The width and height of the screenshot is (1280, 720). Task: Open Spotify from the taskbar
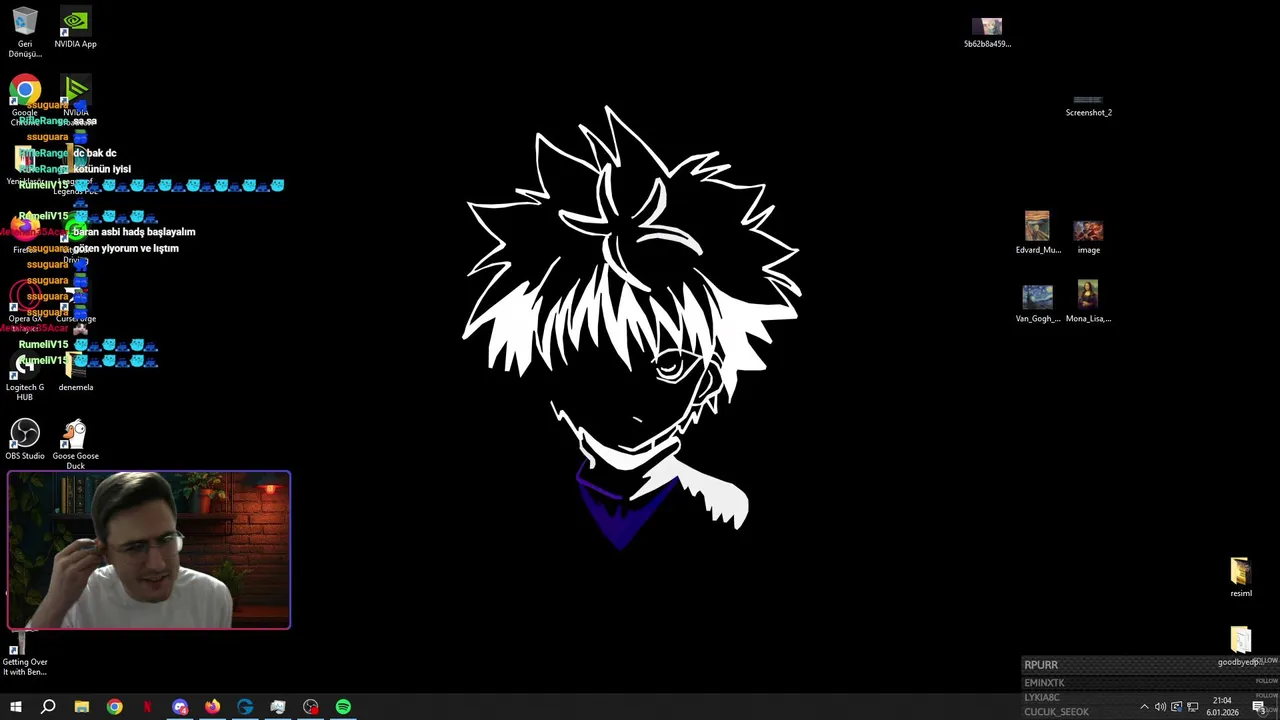pos(343,707)
